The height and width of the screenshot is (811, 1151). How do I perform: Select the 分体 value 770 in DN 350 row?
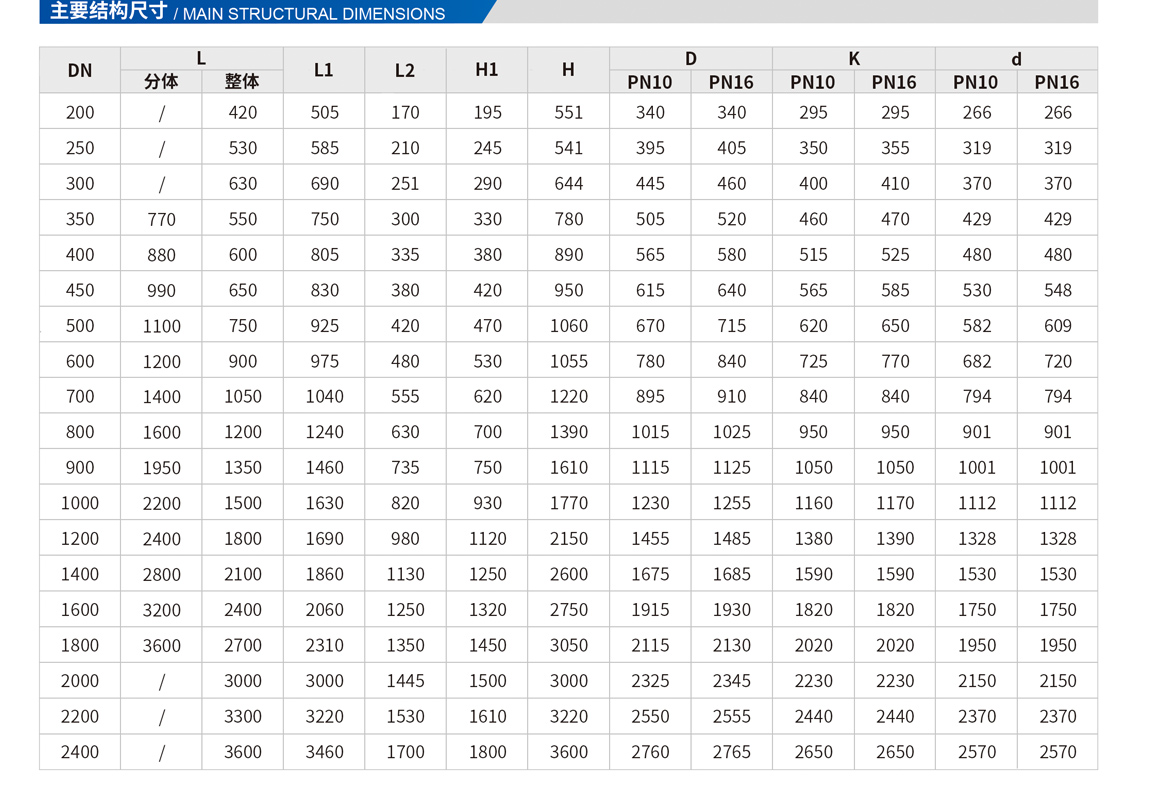coord(161,219)
